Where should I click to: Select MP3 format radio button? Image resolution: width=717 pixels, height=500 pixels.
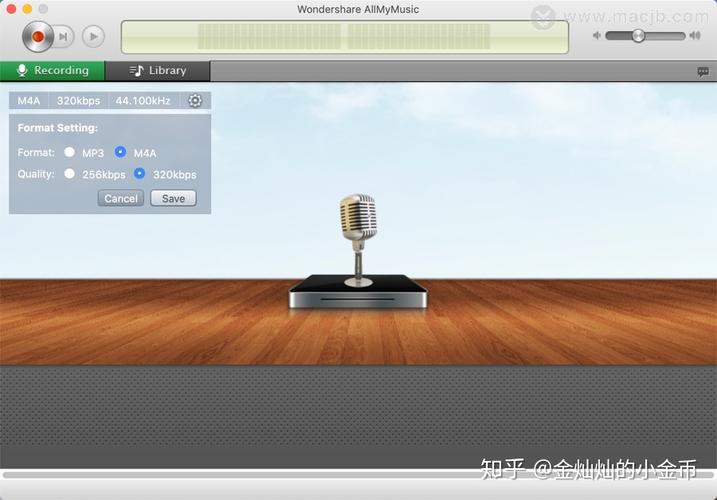70,152
